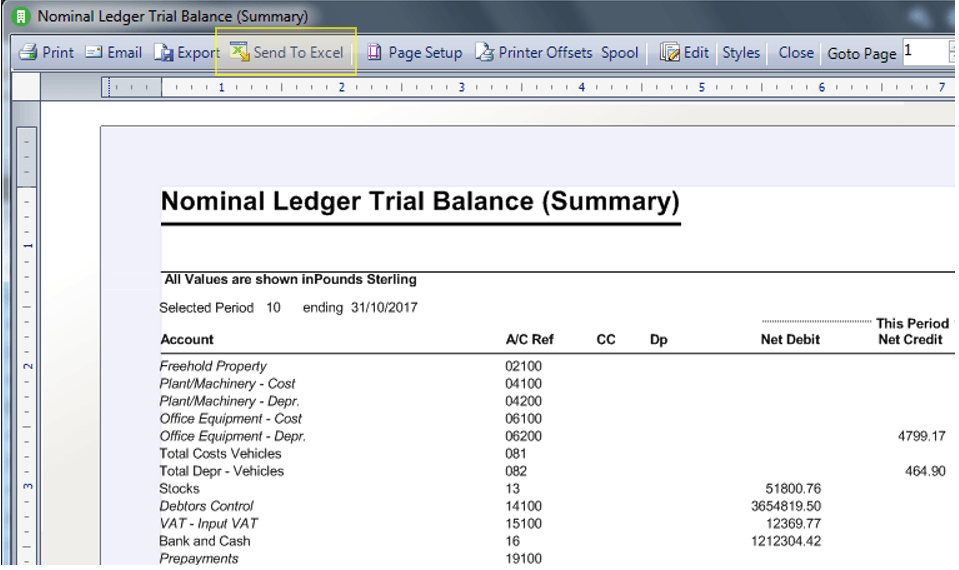The image size is (959, 570).
Task: Click the Net Debit column header
Action: click(x=790, y=339)
